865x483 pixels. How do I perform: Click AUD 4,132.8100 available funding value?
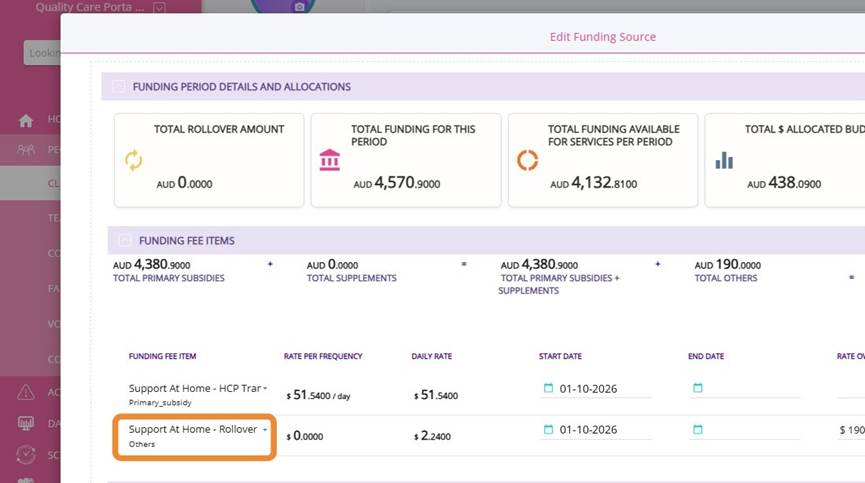tap(594, 183)
